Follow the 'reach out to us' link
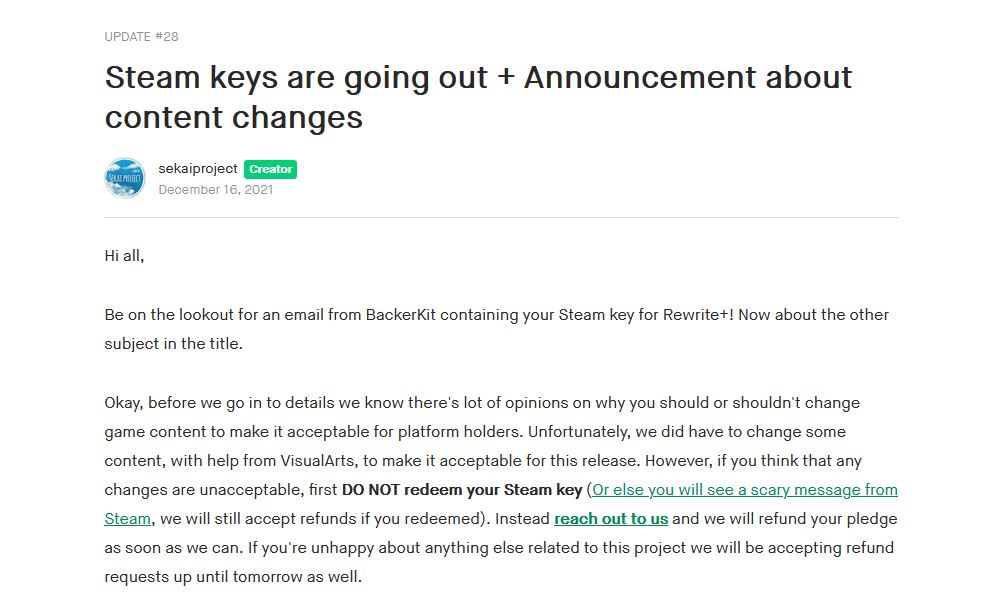997x616 pixels. (611, 519)
